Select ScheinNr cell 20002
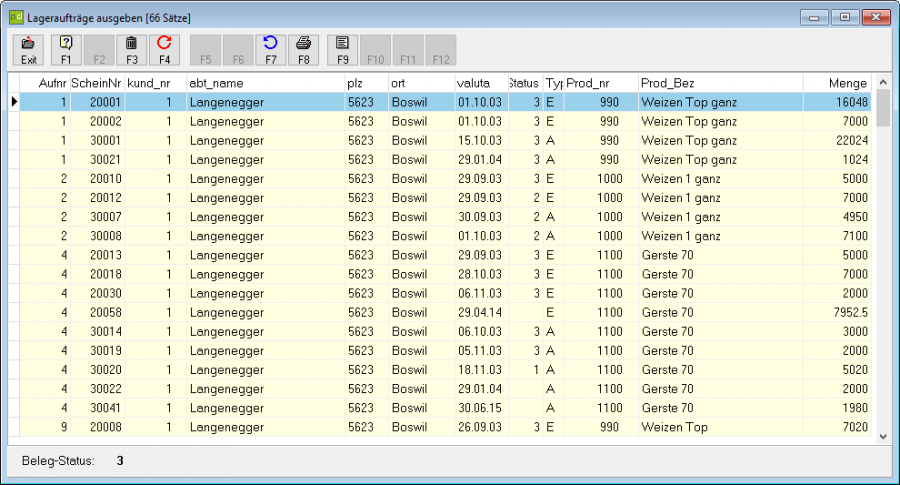The width and height of the screenshot is (900, 485). [96, 121]
